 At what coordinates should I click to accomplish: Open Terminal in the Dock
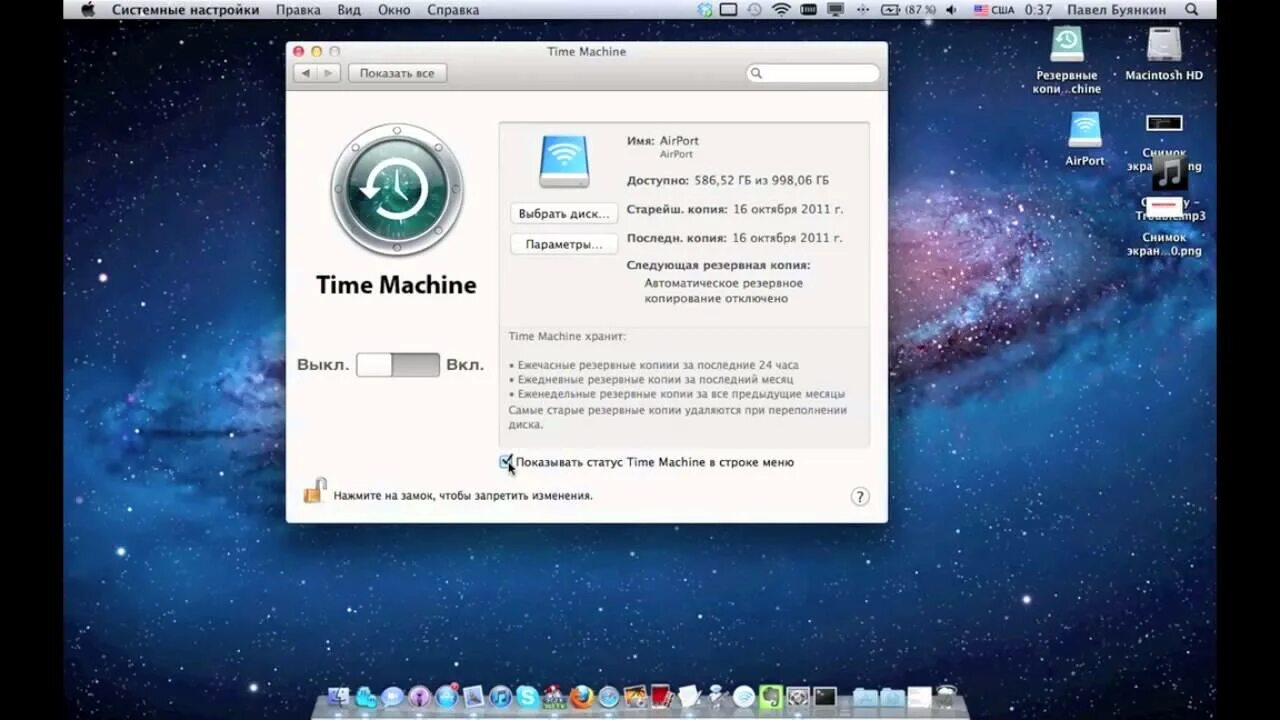tap(826, 696)
